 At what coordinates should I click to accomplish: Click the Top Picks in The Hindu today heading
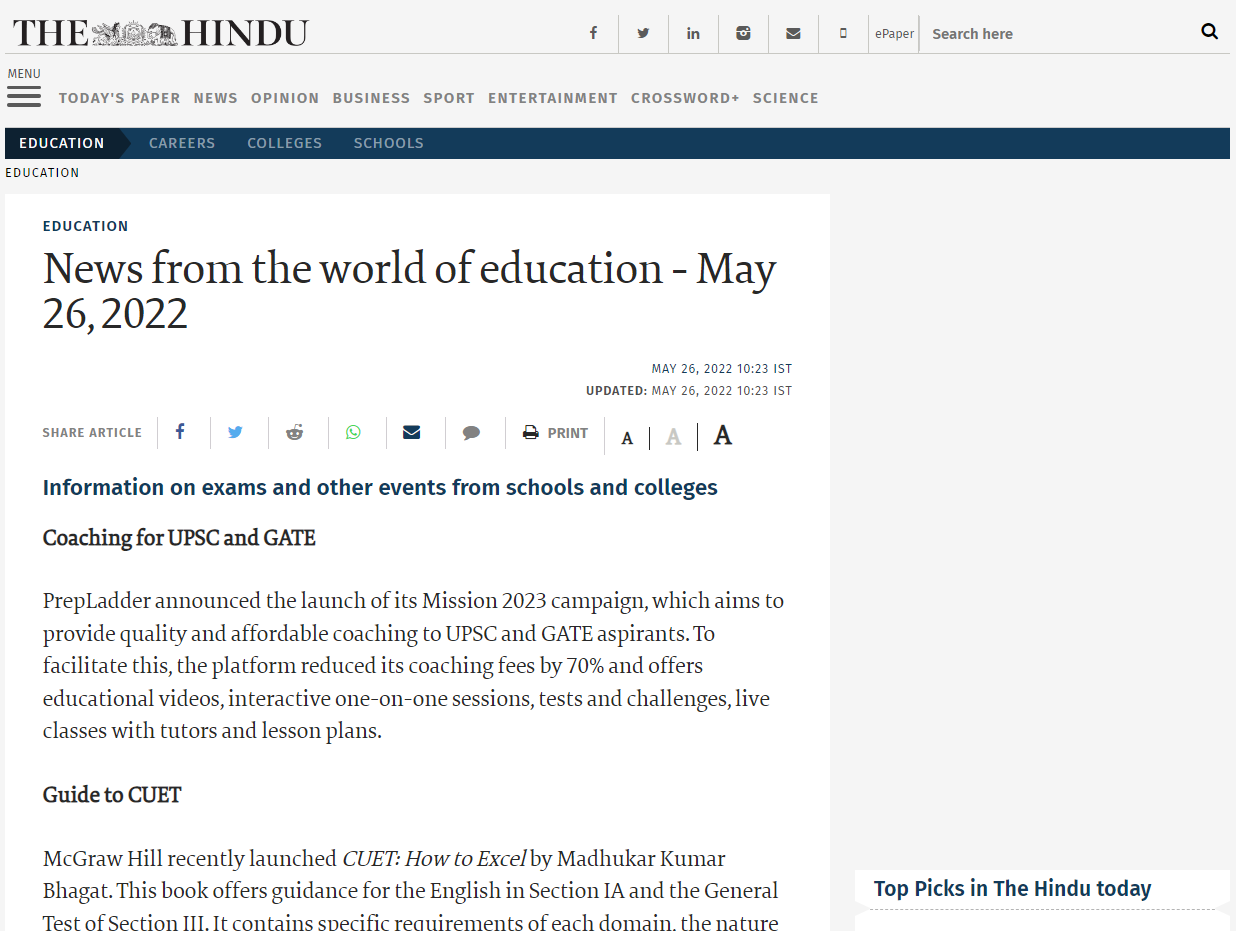coord(1012,888)
